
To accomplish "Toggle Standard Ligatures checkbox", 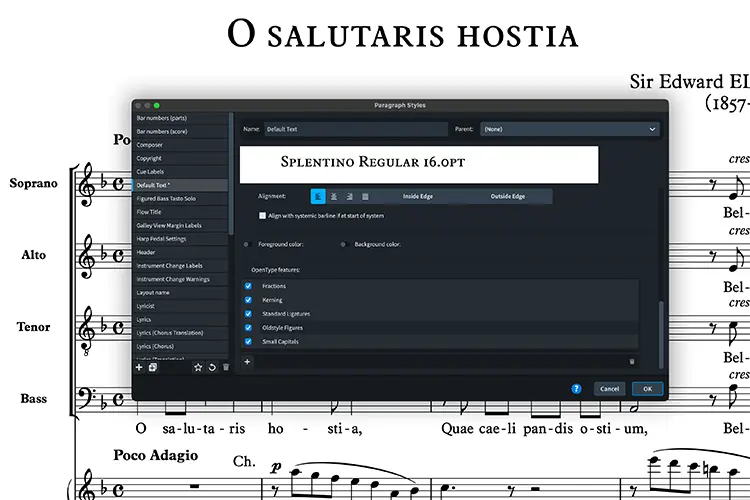I will (x=248, y=314).
